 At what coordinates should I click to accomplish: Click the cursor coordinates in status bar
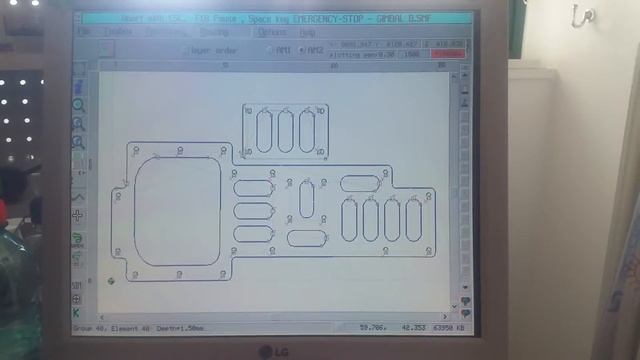pos(392,327)
